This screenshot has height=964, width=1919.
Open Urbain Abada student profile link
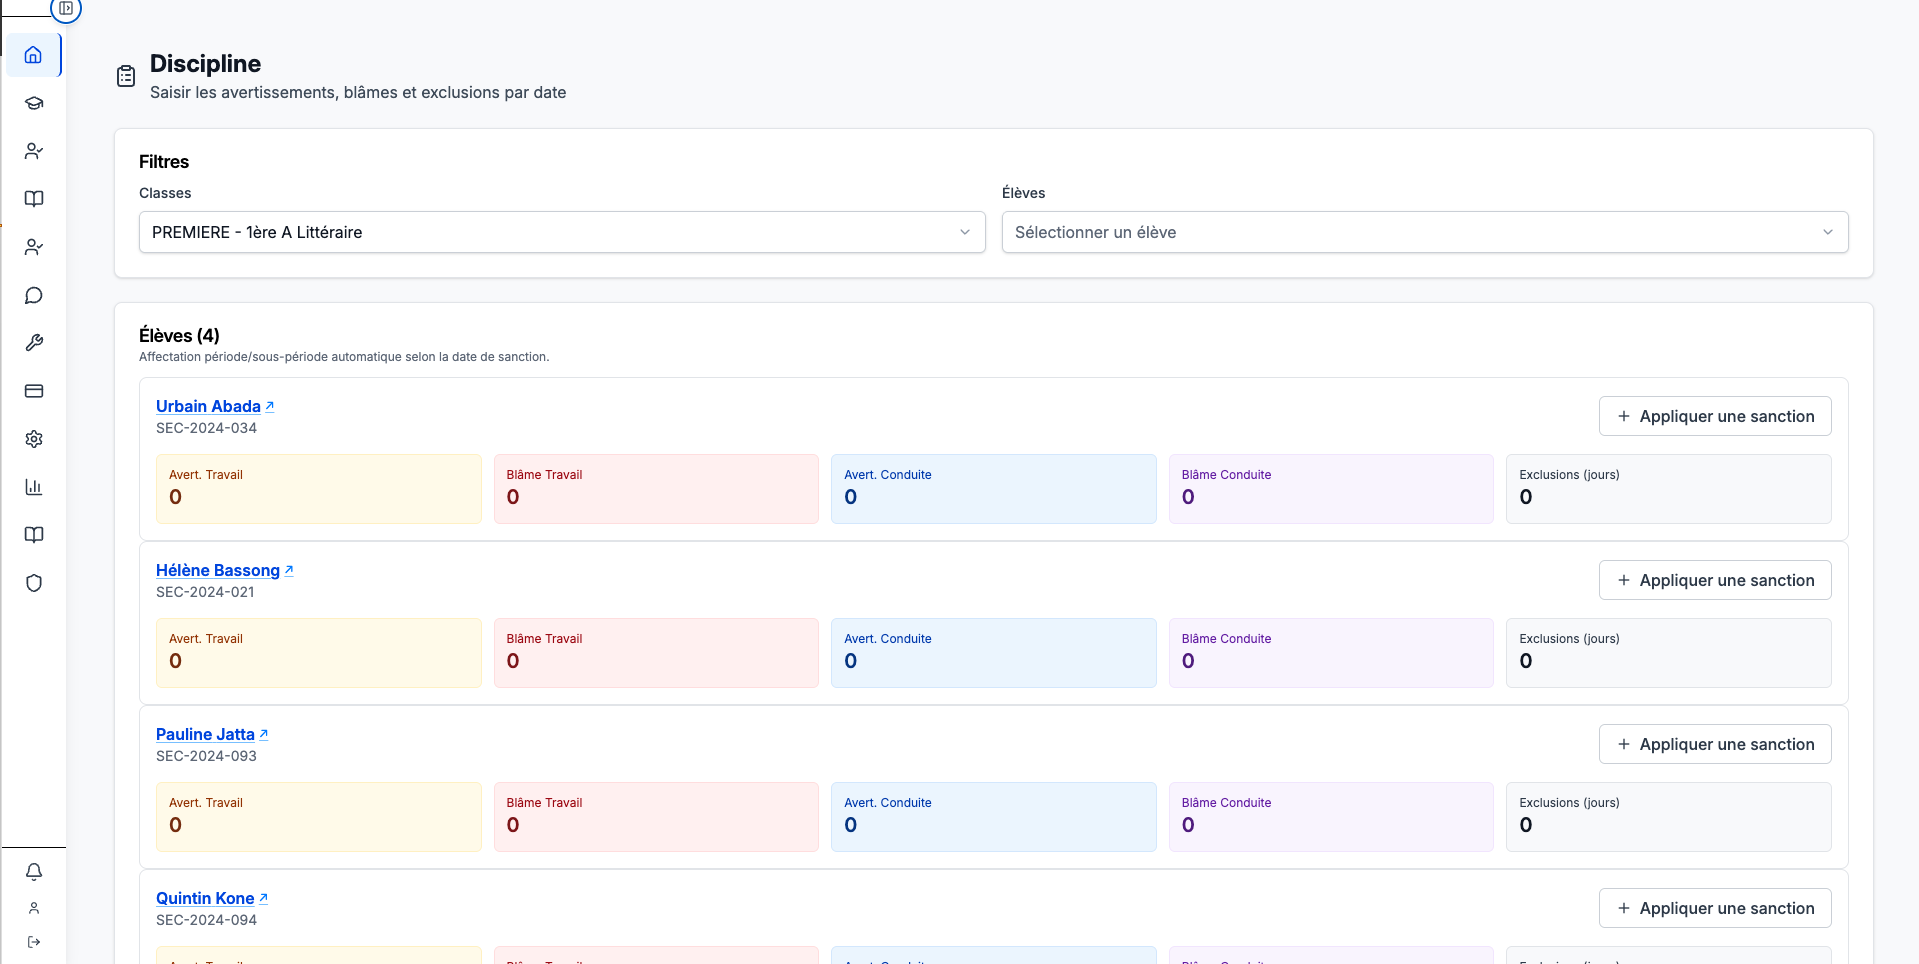[208, 406]
